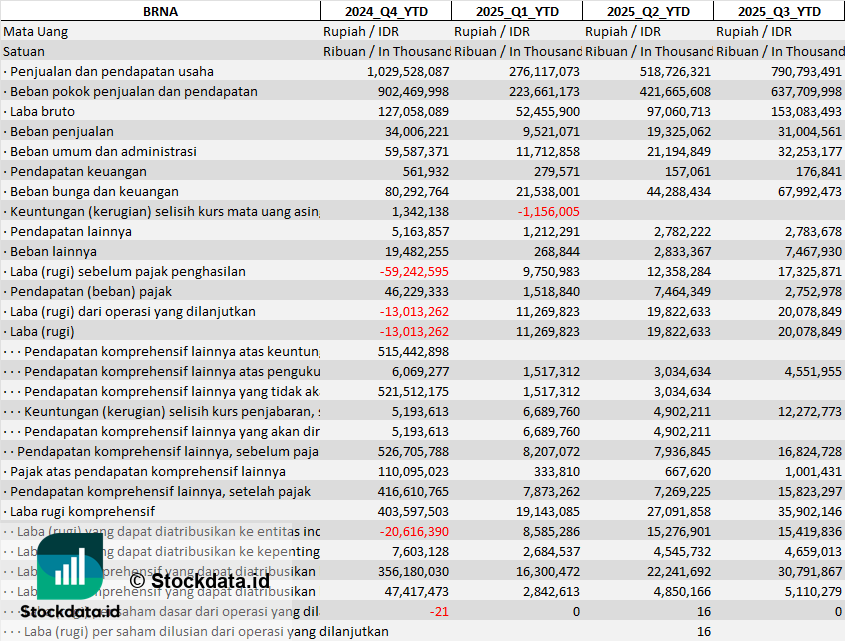Image resolution: width=845 pixels, height=641 pixels.
Task: Click the Beban penjualan row label
Action: point(61,132)
